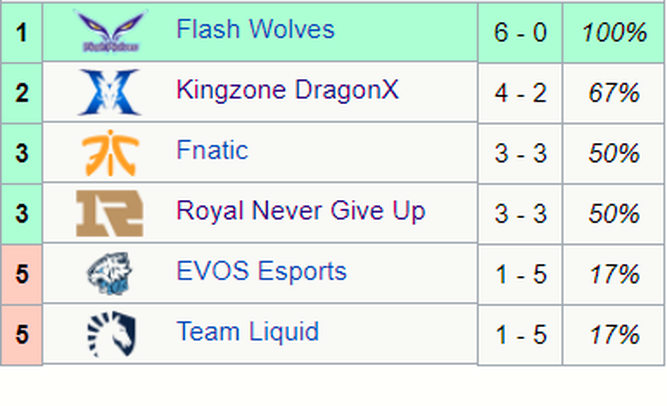The width and height of the screenshot is (667, 406).
Task: Follow the Royal Never Give Up link
Action: click(x=301, y=211)
